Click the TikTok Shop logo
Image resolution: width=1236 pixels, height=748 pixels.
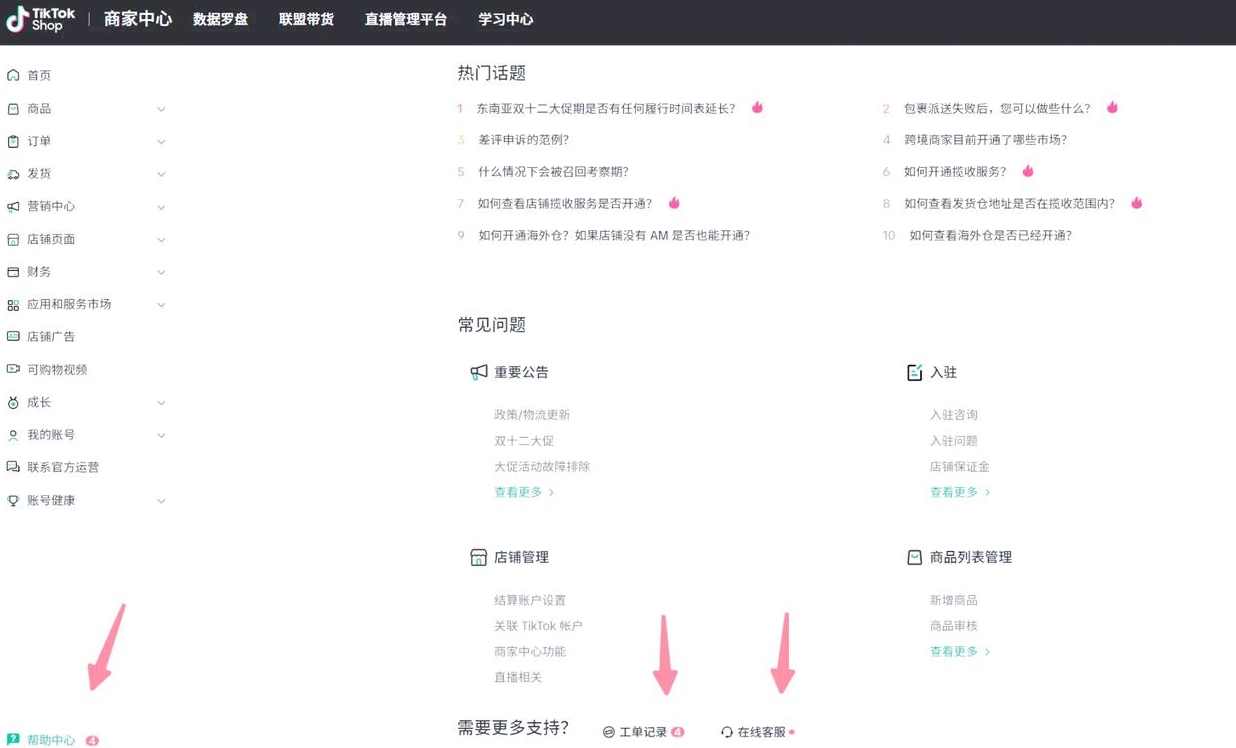point(40,20)
